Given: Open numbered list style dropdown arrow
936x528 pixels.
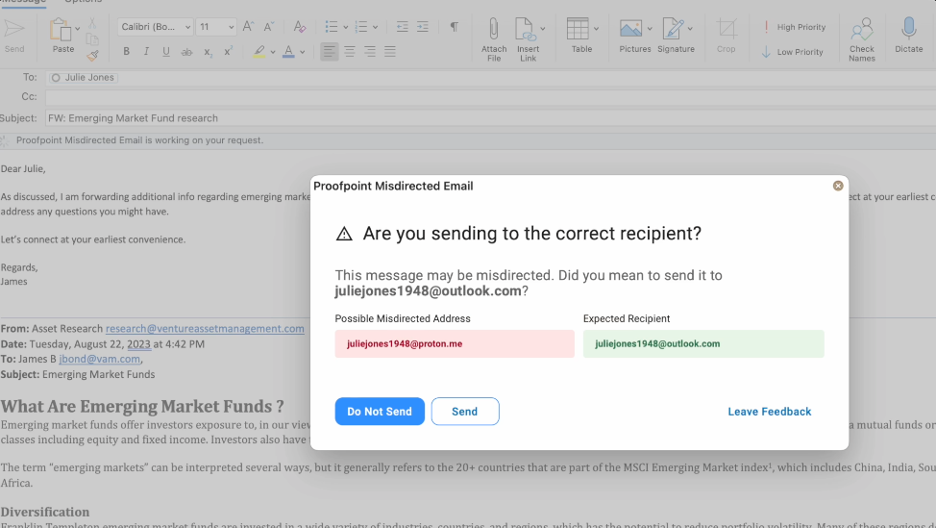Looking at the screenshot, I should click(x=375, y=27).
